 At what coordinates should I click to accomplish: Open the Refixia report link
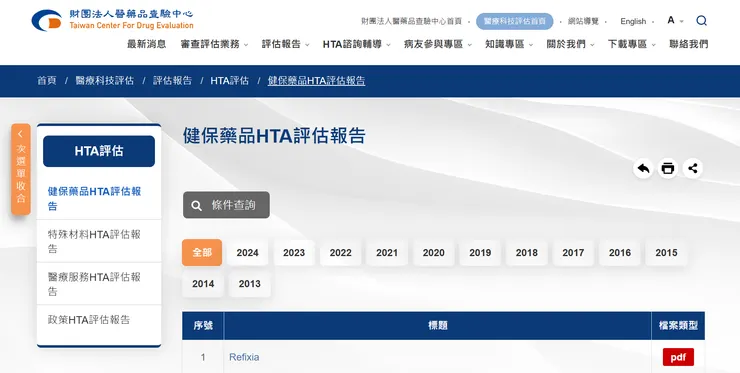click(x=244, y=357)
